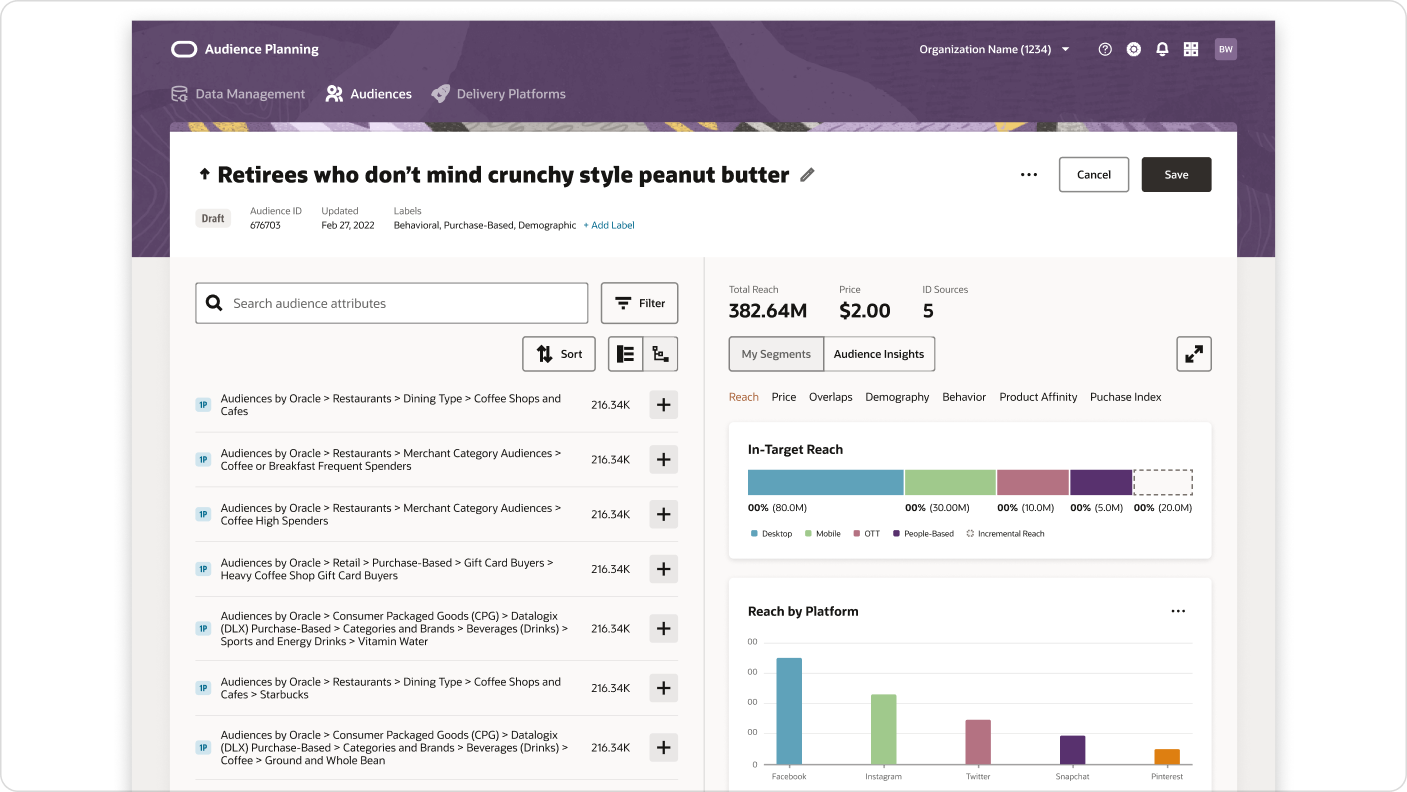Open notifications bell icon
The image size is (1407, 792).
click(1162, 49)
